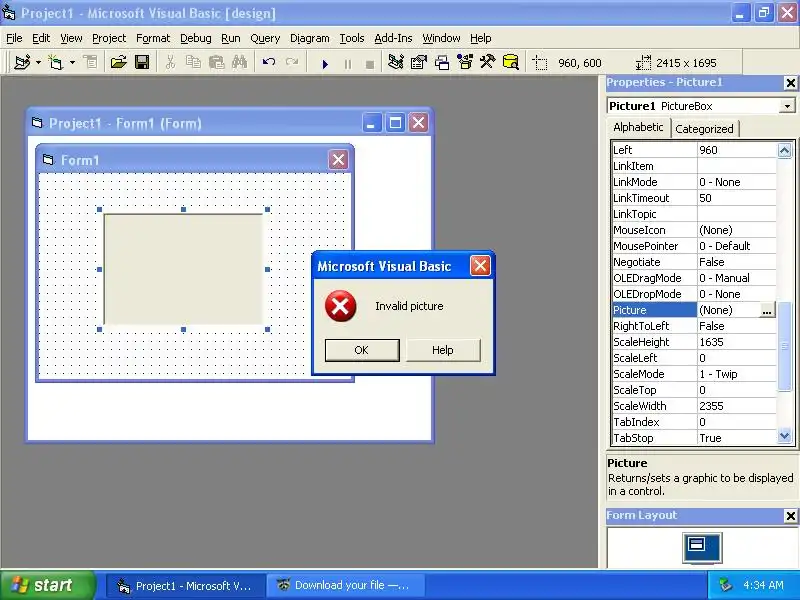Open the Picture1 PictureBox object dropdown
This screenshot has height=600, width=800.
pyautogui.click(x=787, y=106)
